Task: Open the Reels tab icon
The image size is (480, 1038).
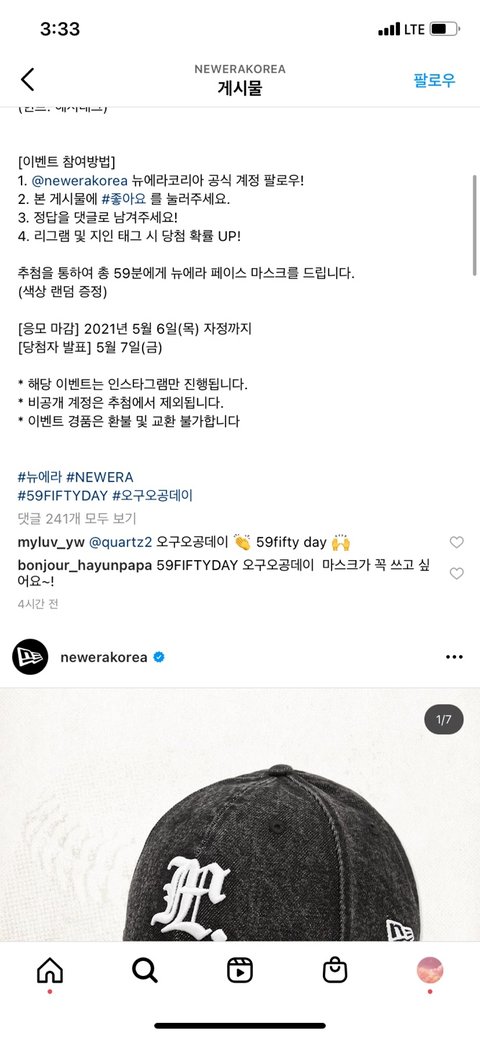Action: pos(240,970)
